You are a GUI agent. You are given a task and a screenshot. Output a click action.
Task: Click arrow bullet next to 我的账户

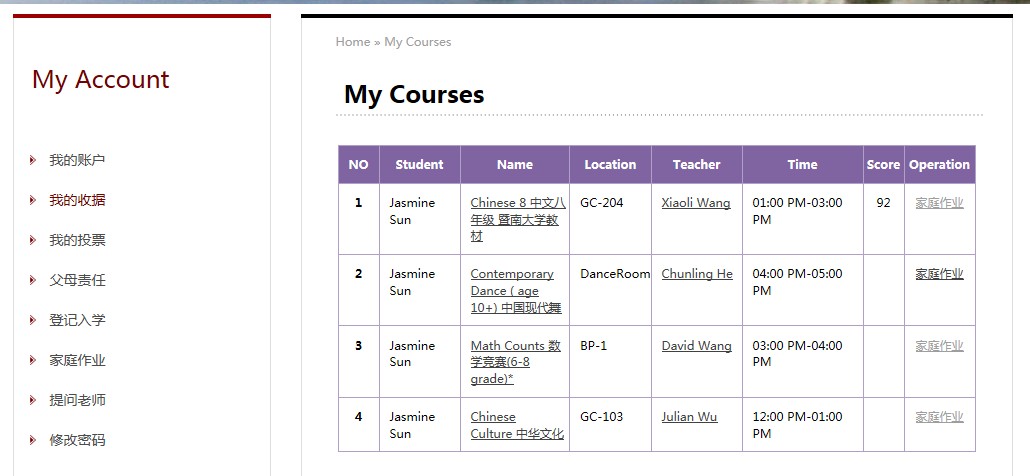pos(33,160)
